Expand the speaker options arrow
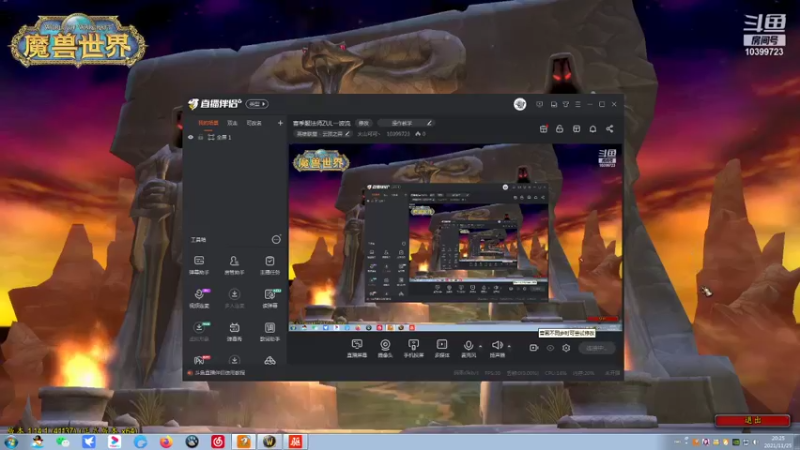This screenshot has width=800, height=450. (509, 346)
